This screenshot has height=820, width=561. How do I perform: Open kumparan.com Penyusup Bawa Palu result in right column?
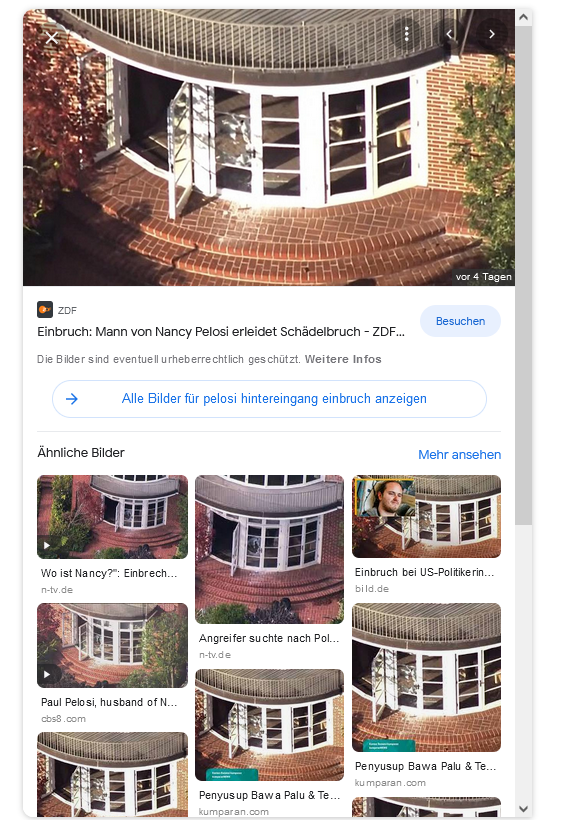click(x=426, y=677)
